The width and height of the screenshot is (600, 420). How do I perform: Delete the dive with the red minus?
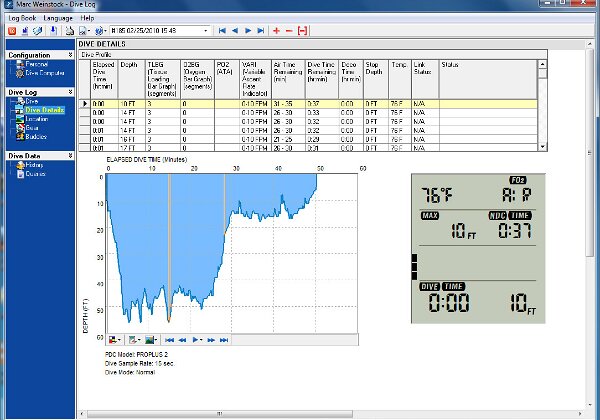(x=288, y=31)
